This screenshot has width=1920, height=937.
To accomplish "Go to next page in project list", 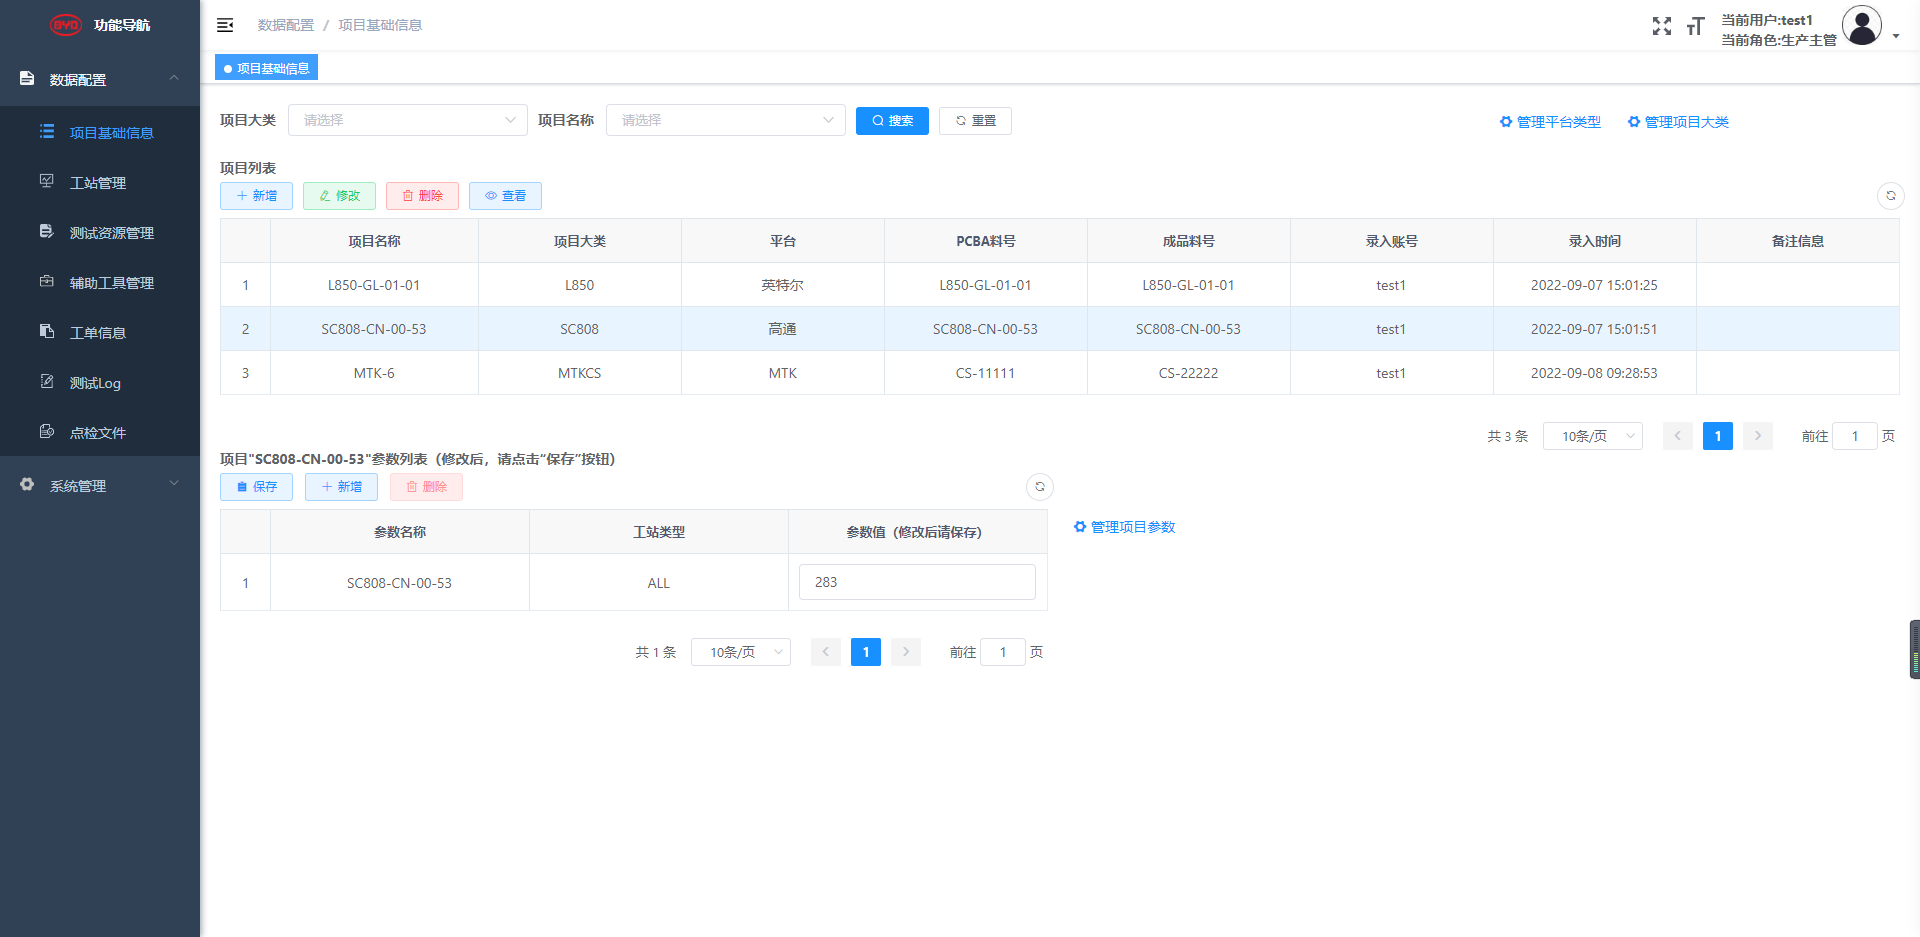I will click(1758, 436).
